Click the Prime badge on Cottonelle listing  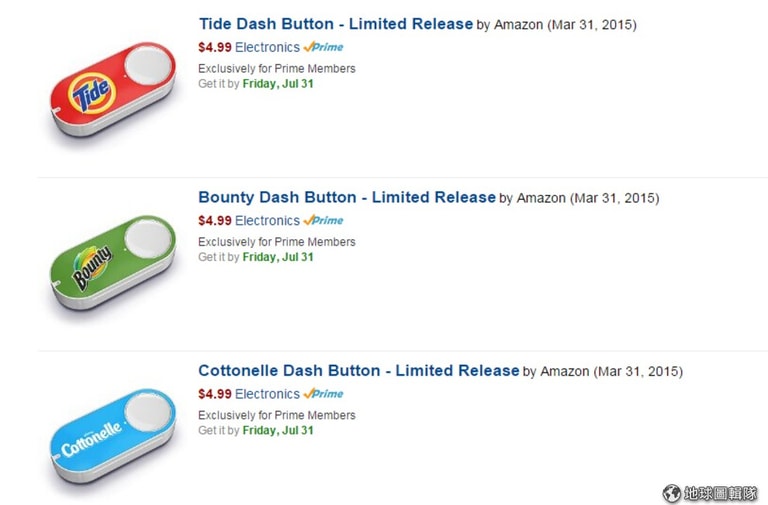tap(324, 394)
